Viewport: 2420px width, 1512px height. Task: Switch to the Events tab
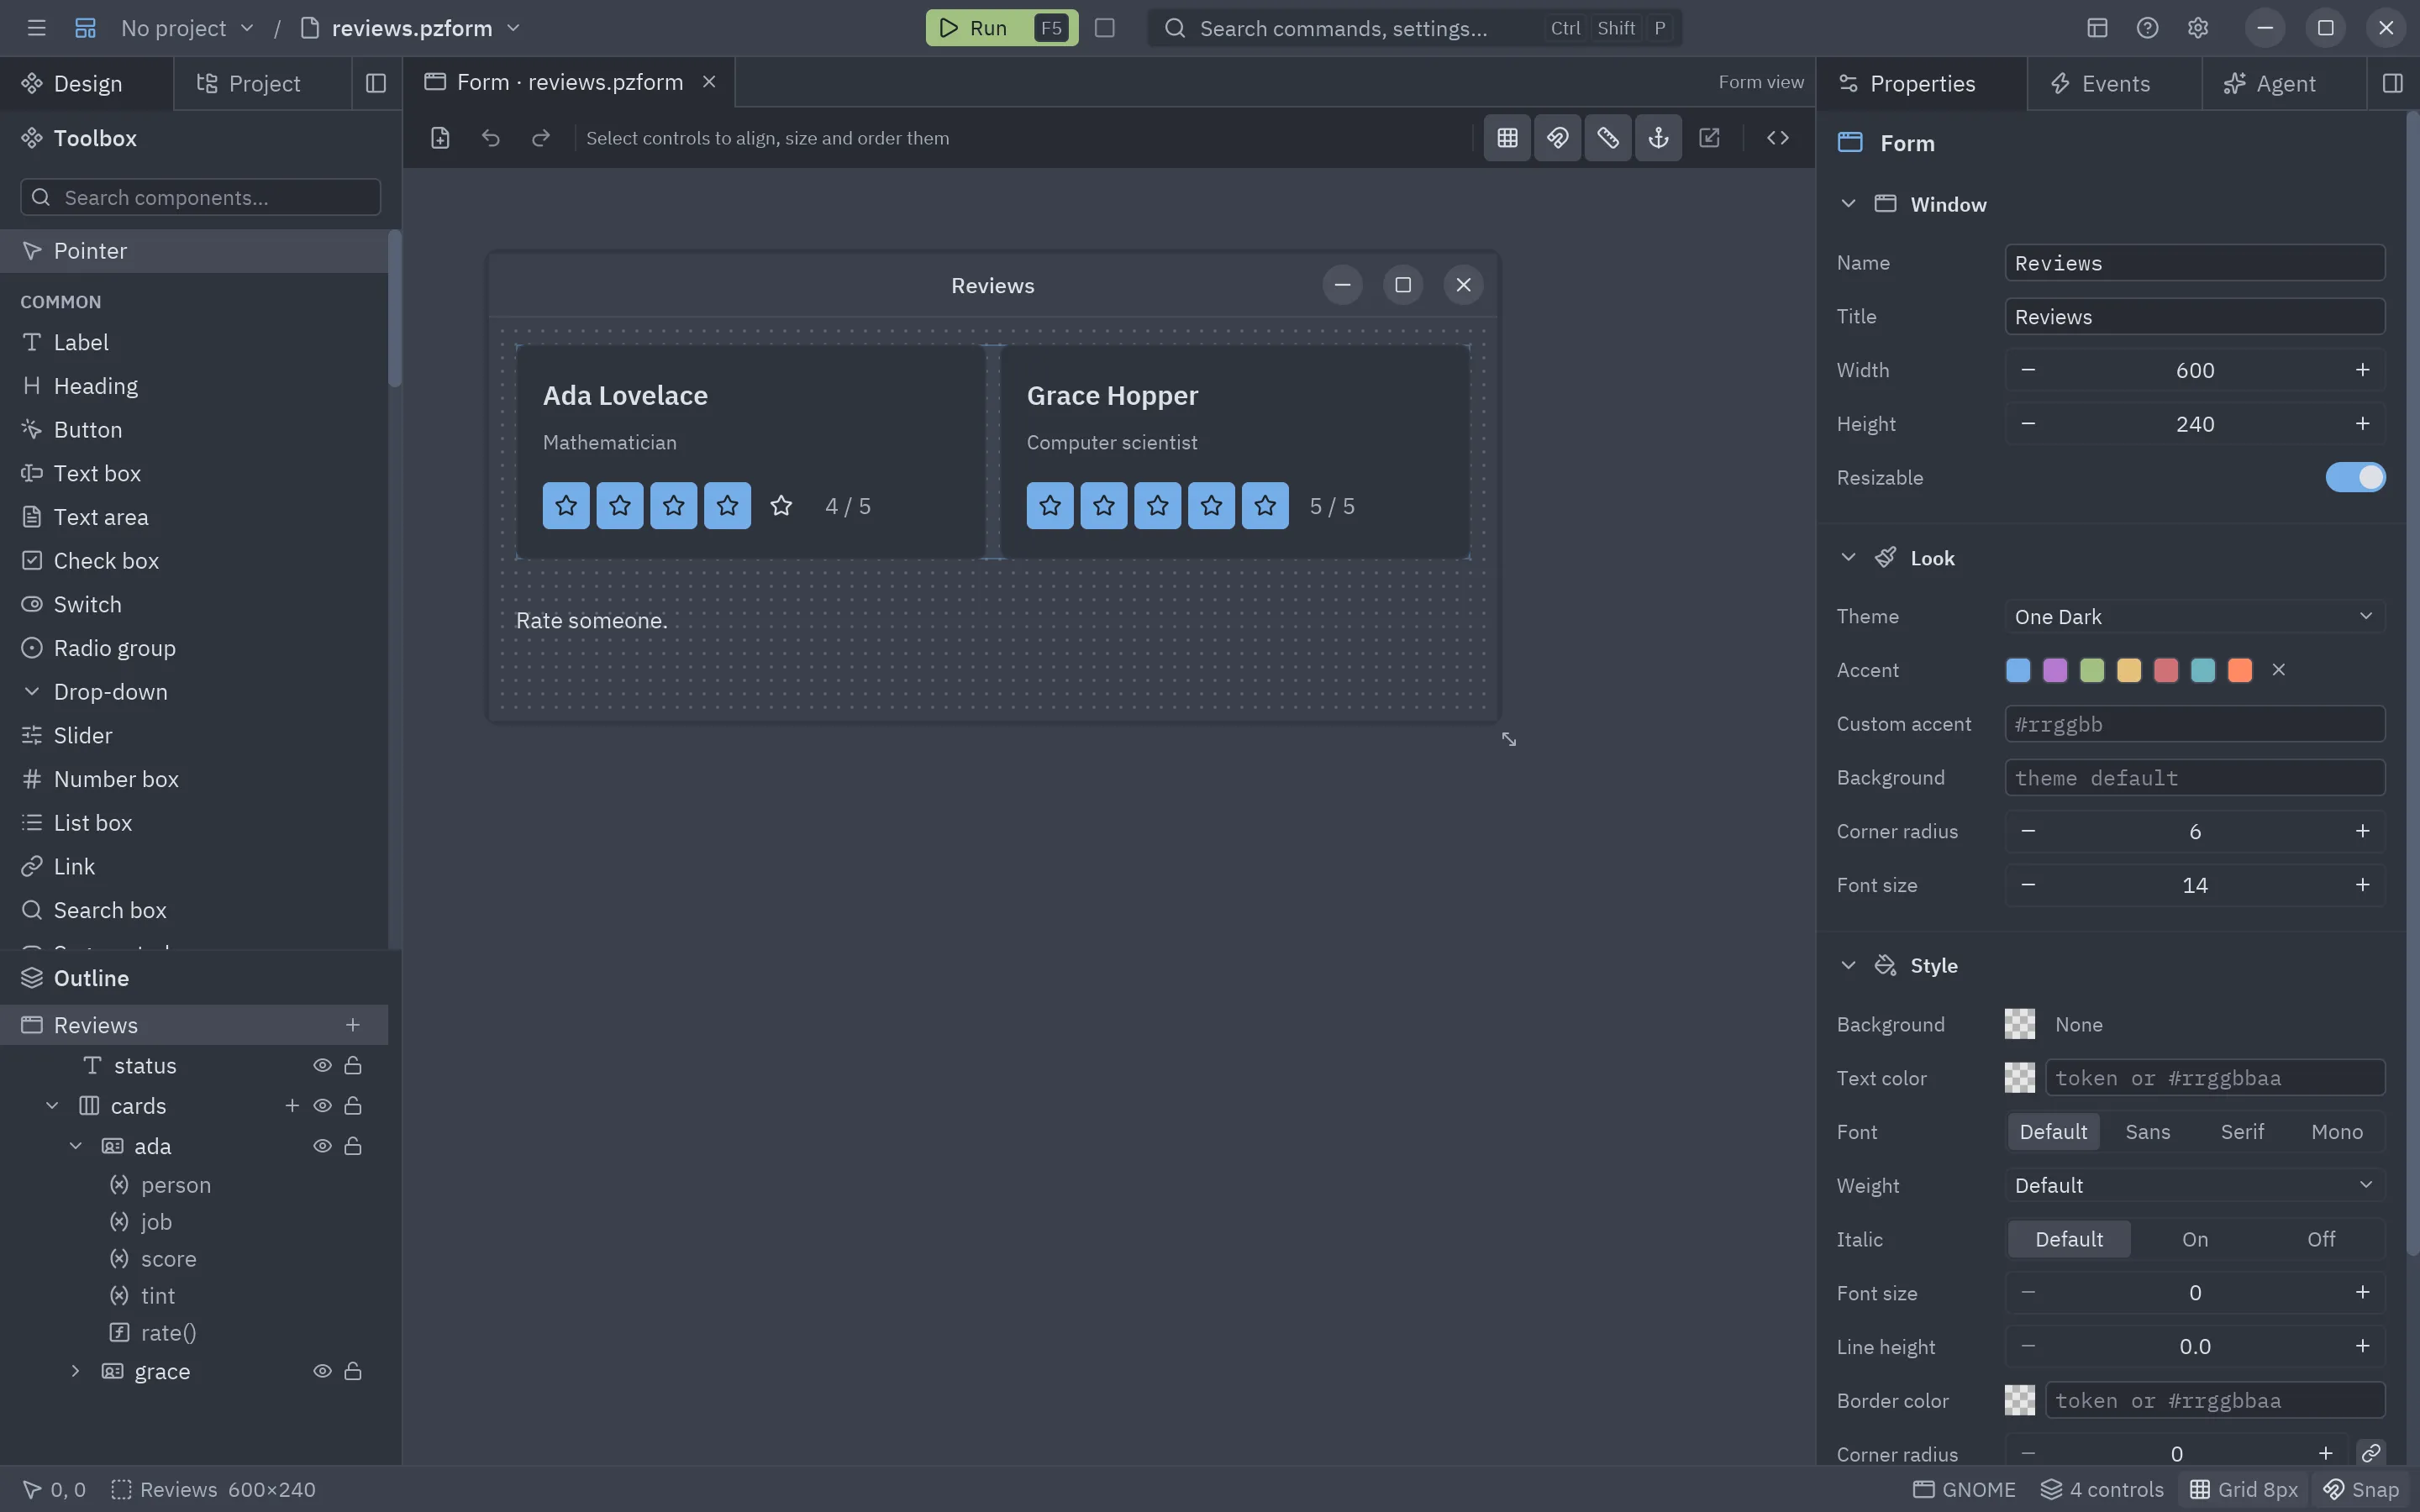2114,84
